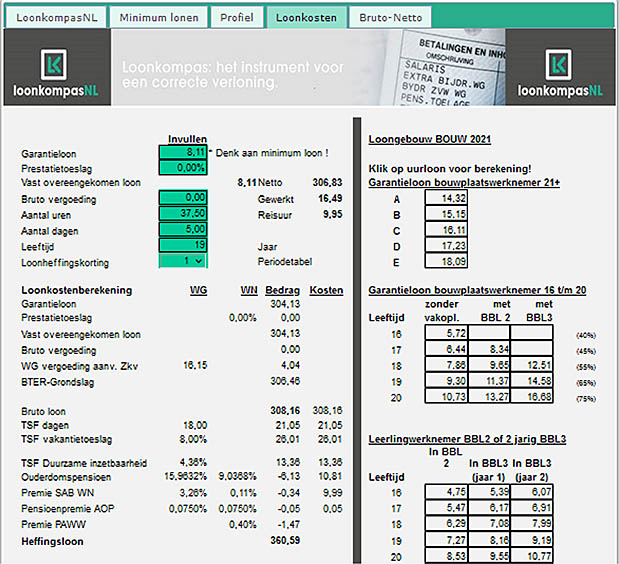Click hourly wage 6,44 for age 17
The width and height of the screenshot is (620, 564).
tap(446, 348)
